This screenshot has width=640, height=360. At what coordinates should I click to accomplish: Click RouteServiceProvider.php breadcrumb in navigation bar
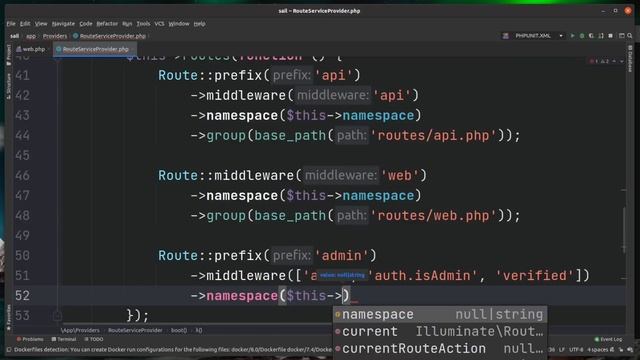coord(109,36)
